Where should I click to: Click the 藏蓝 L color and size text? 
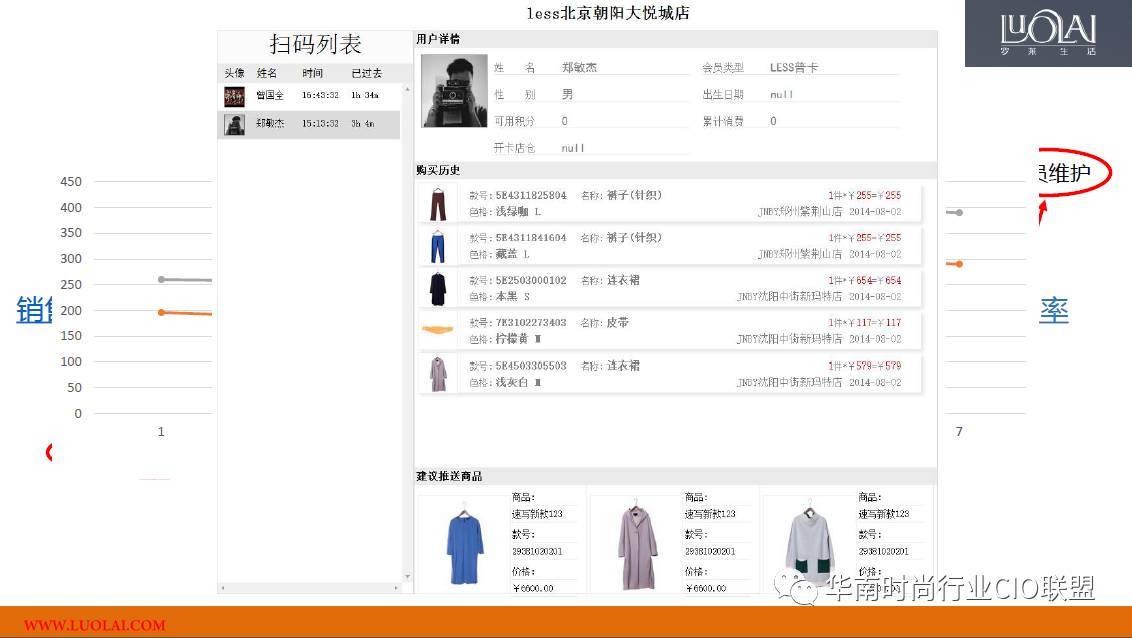tap(513, 255)
